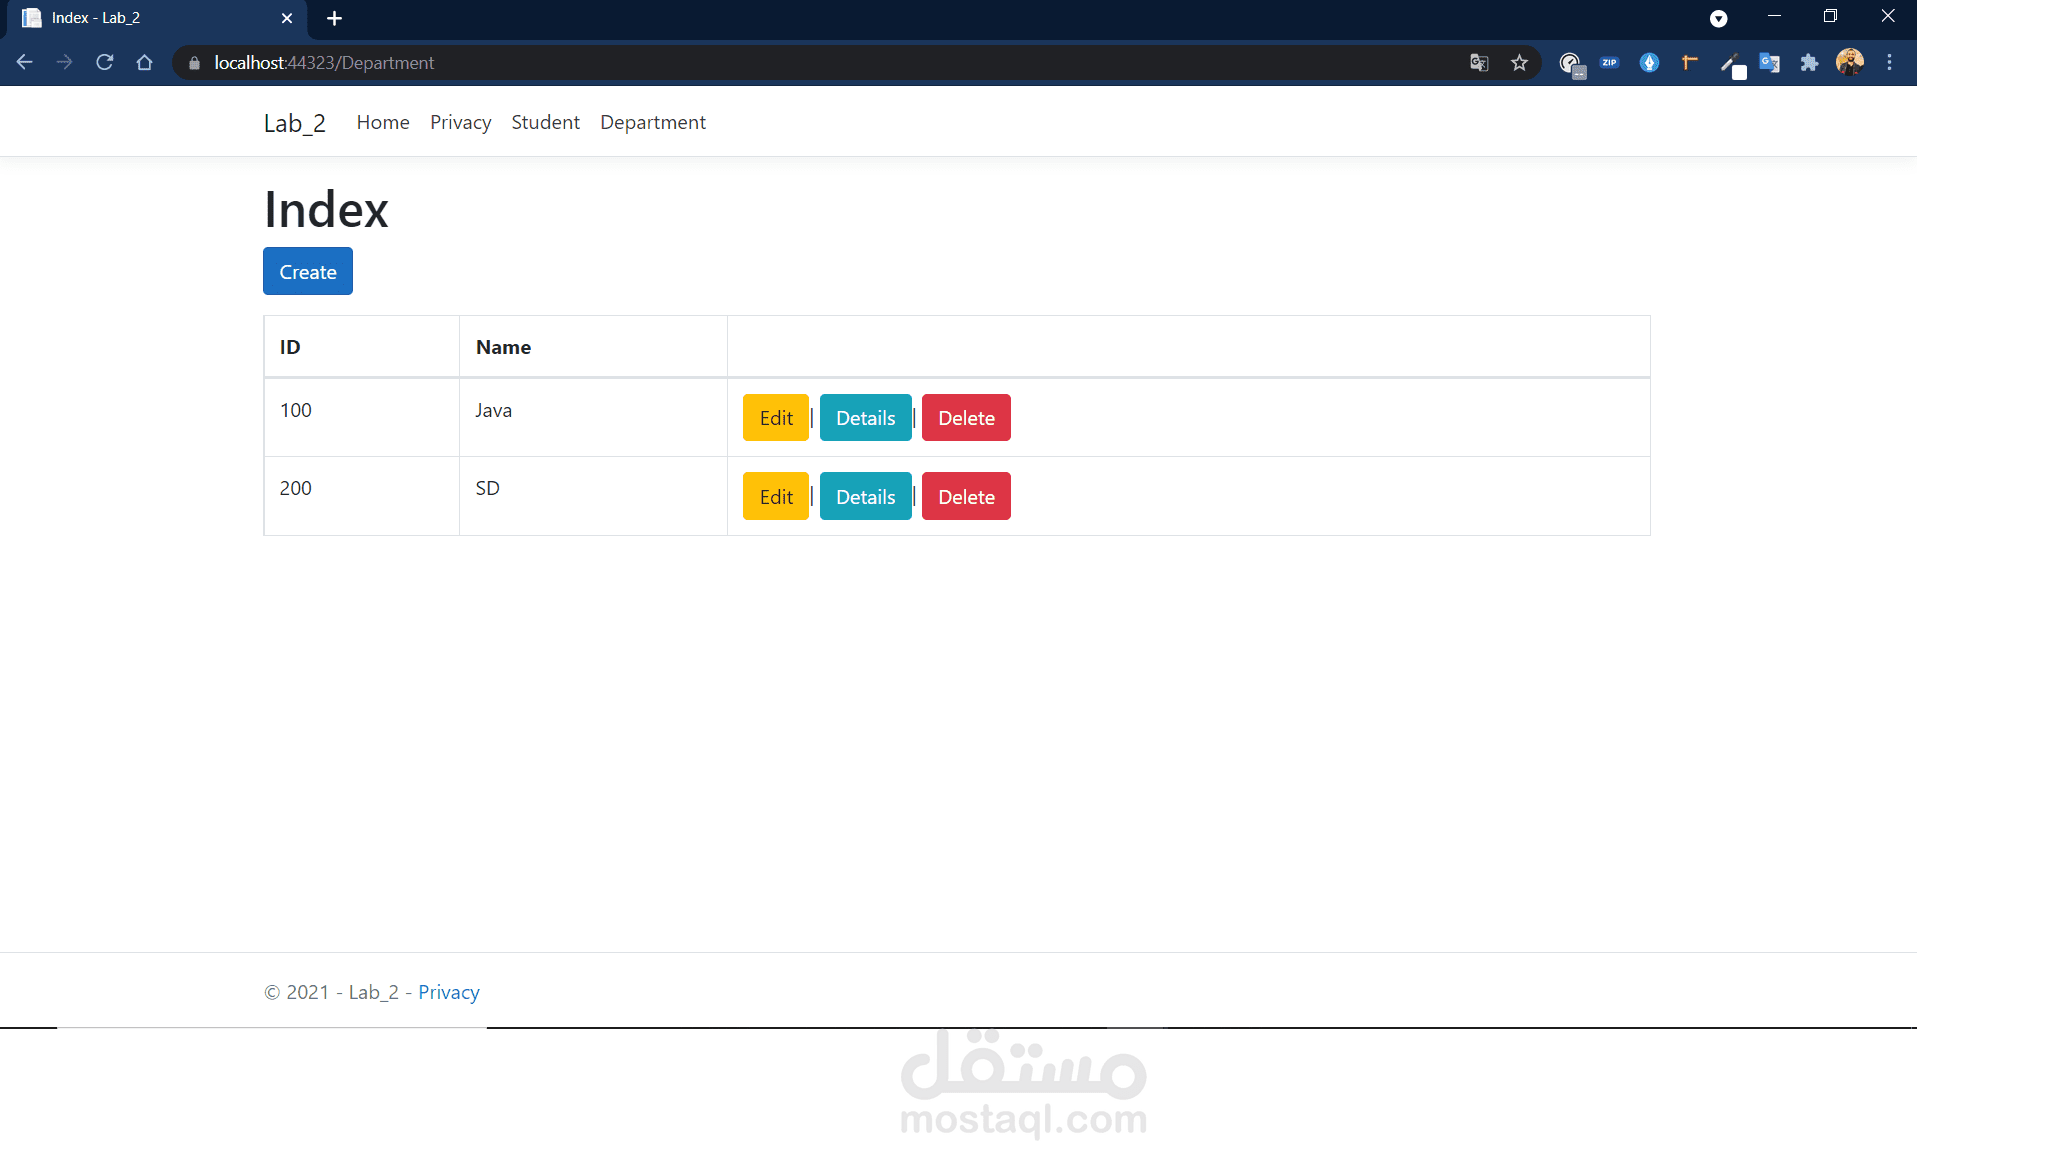Click the color picker eyedropper extension
This screenshot has width=2048, height=1164.
pyautogui.click(x=1730, y=63)
